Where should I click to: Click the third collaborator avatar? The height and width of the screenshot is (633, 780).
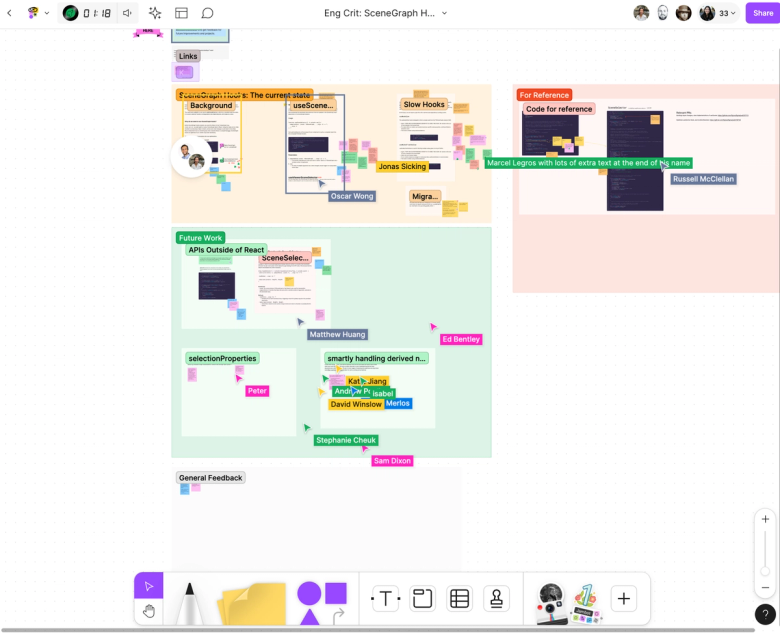pyautogui.click(x=683, y=13)
